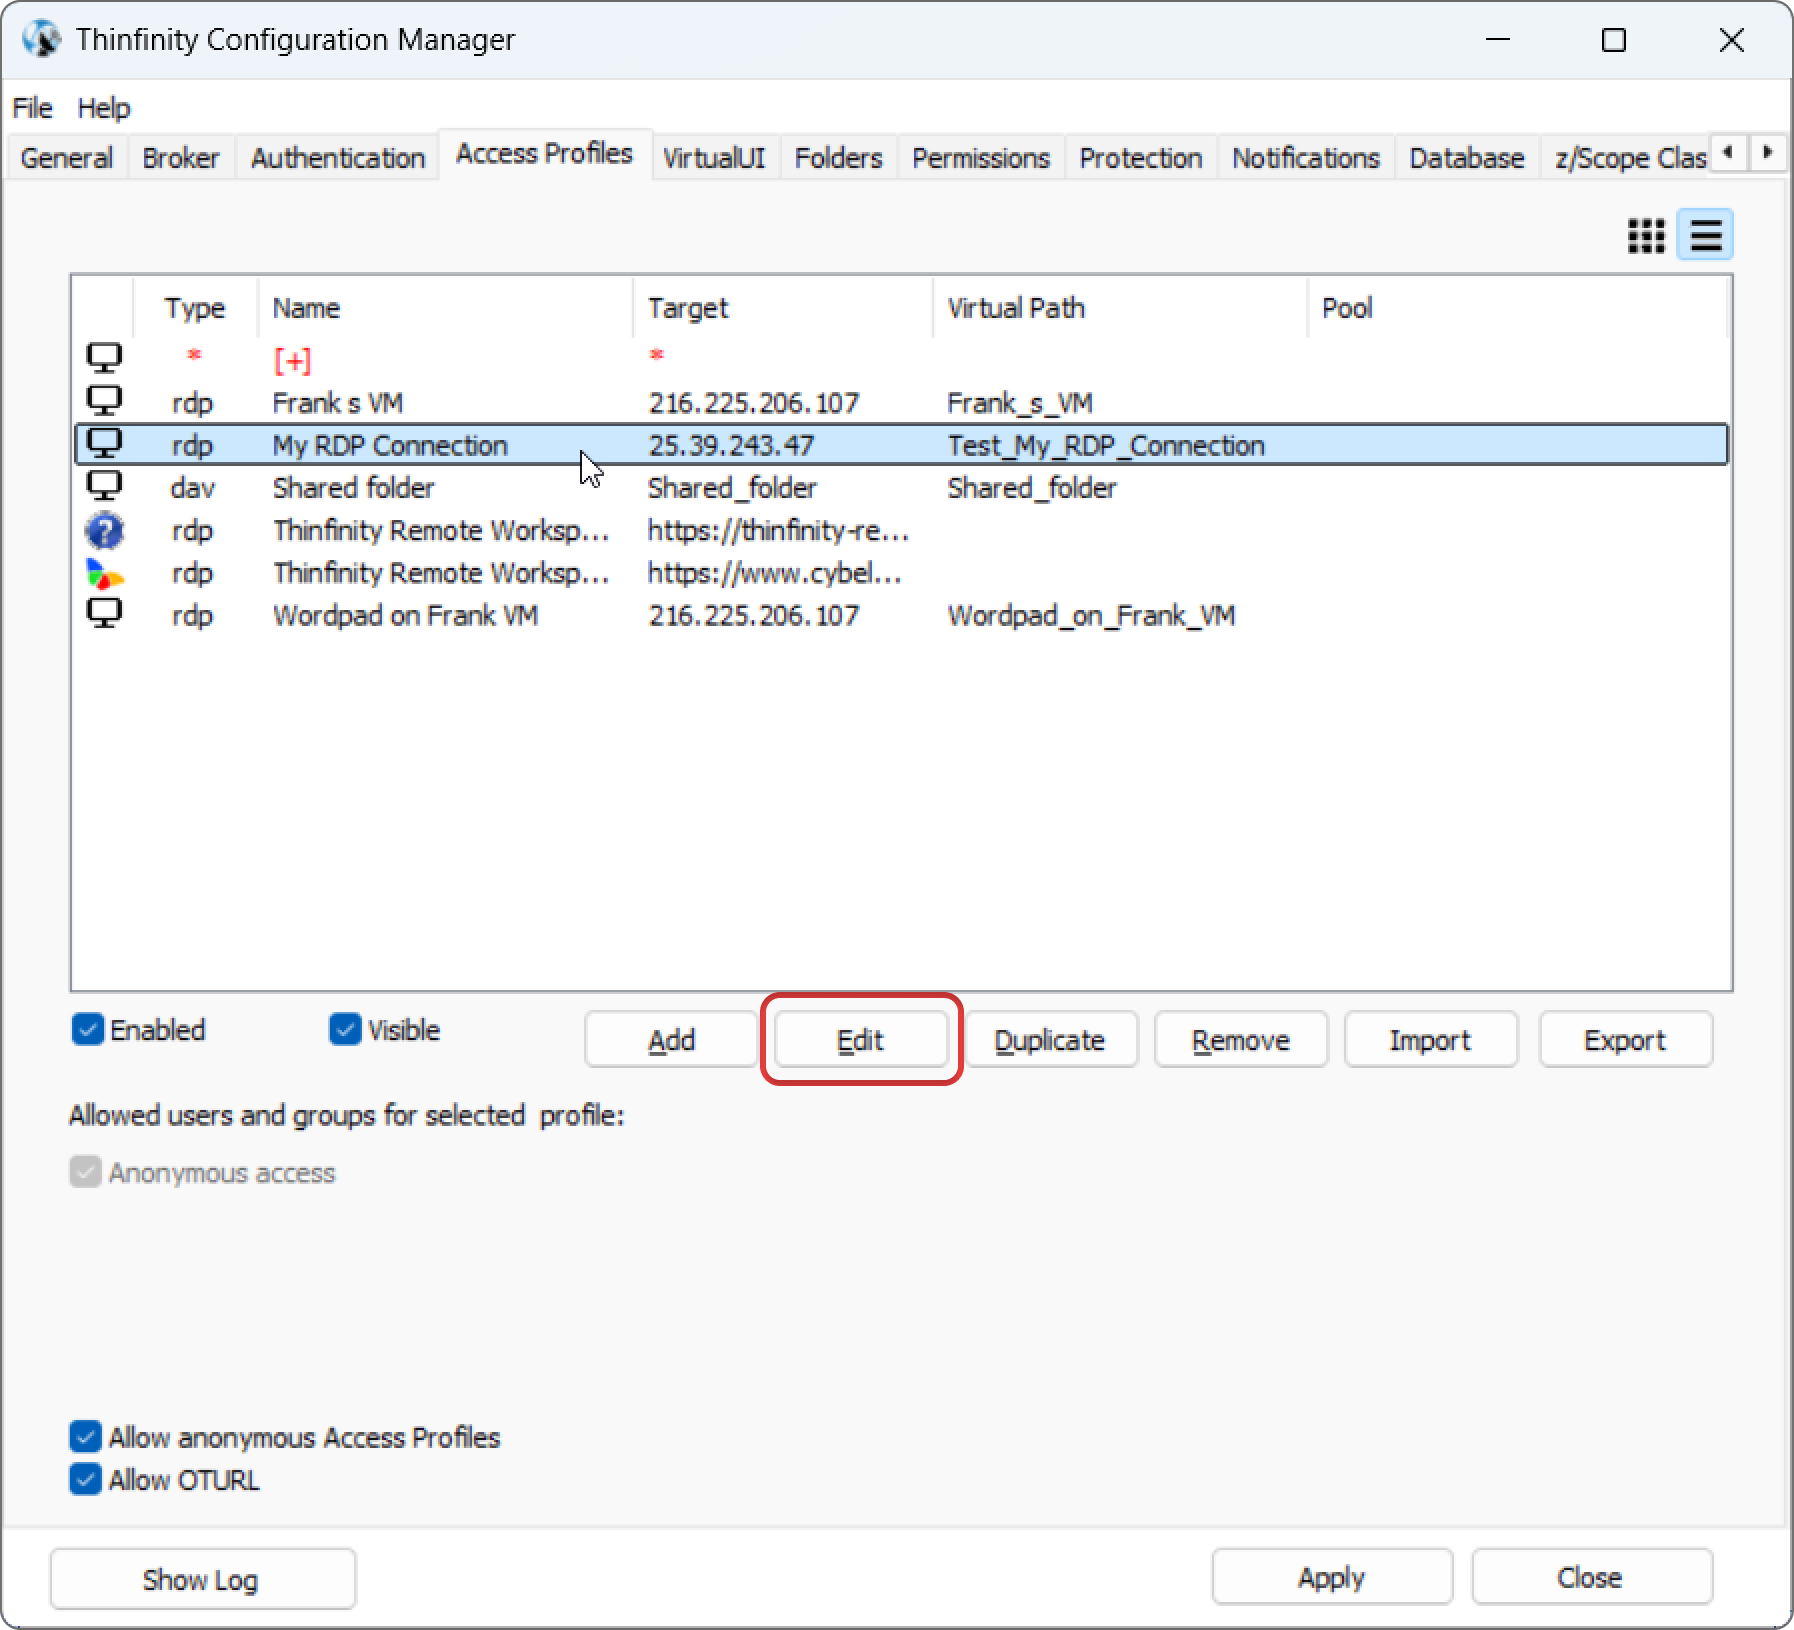Click Test_My_RDP_Connection virtual path

(1106, 445)
